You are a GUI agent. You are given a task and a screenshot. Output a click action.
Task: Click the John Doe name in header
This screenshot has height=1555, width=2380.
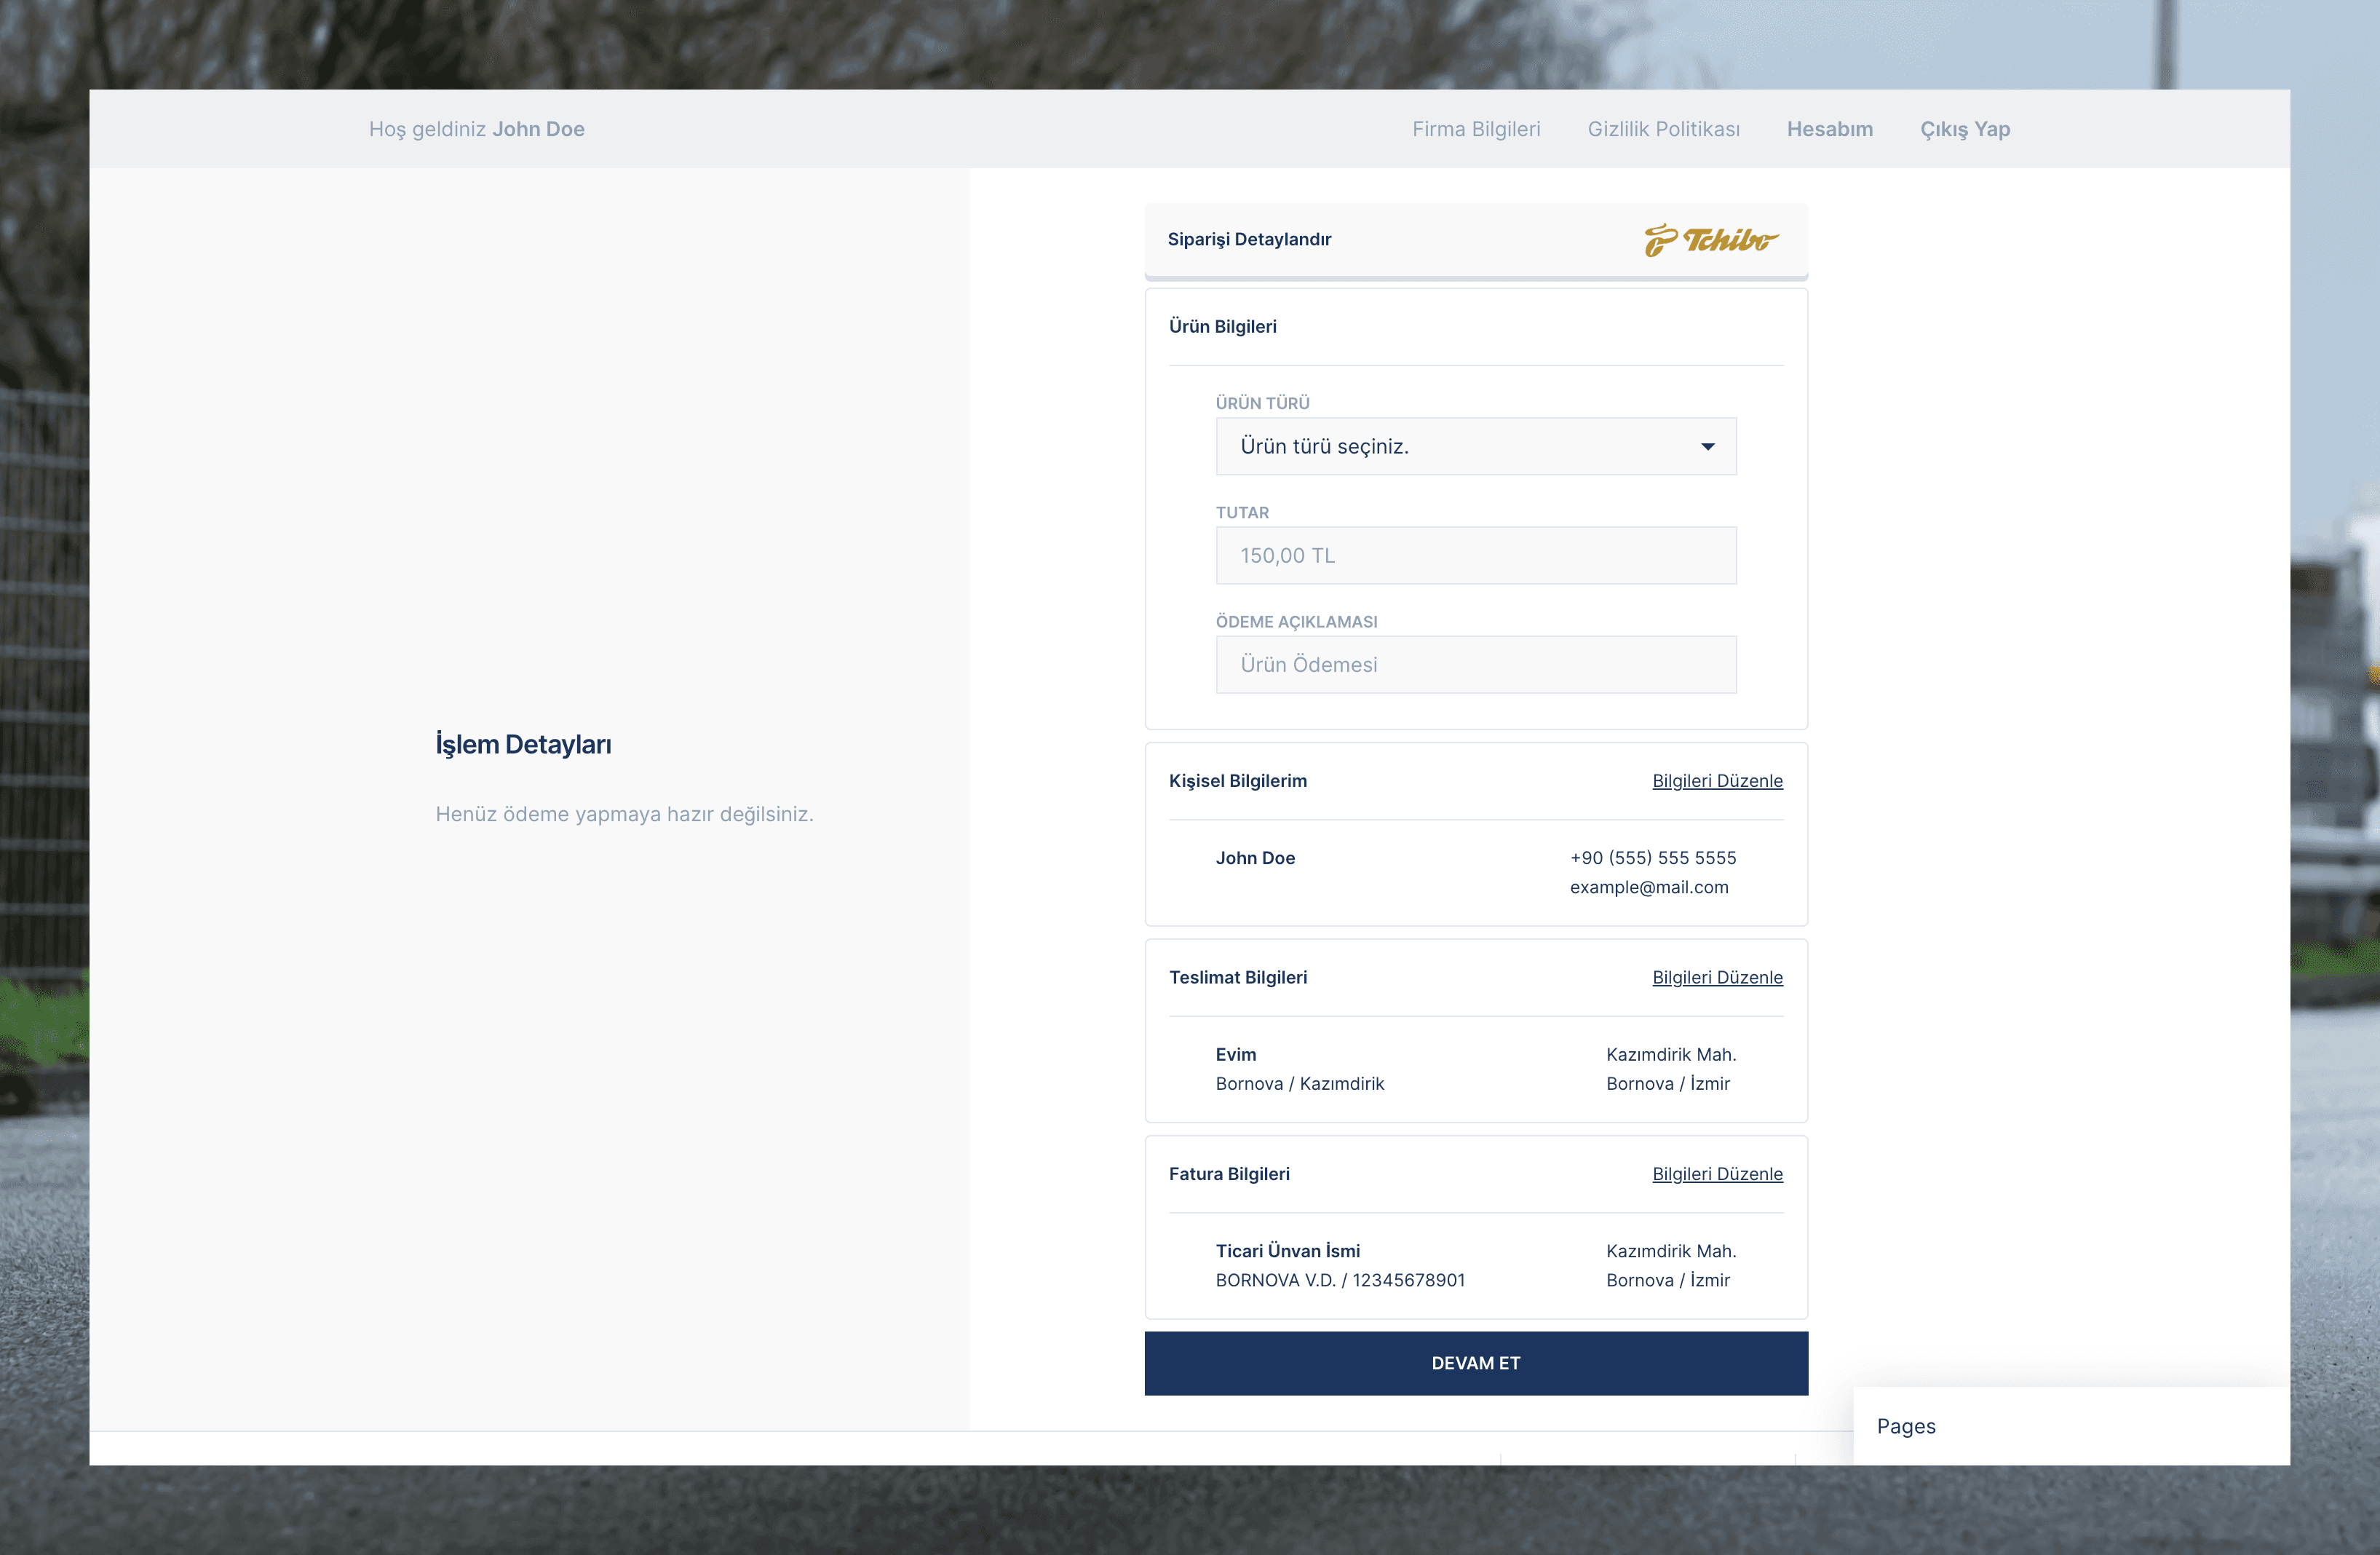pyautogui.click(x=538, y=129)
